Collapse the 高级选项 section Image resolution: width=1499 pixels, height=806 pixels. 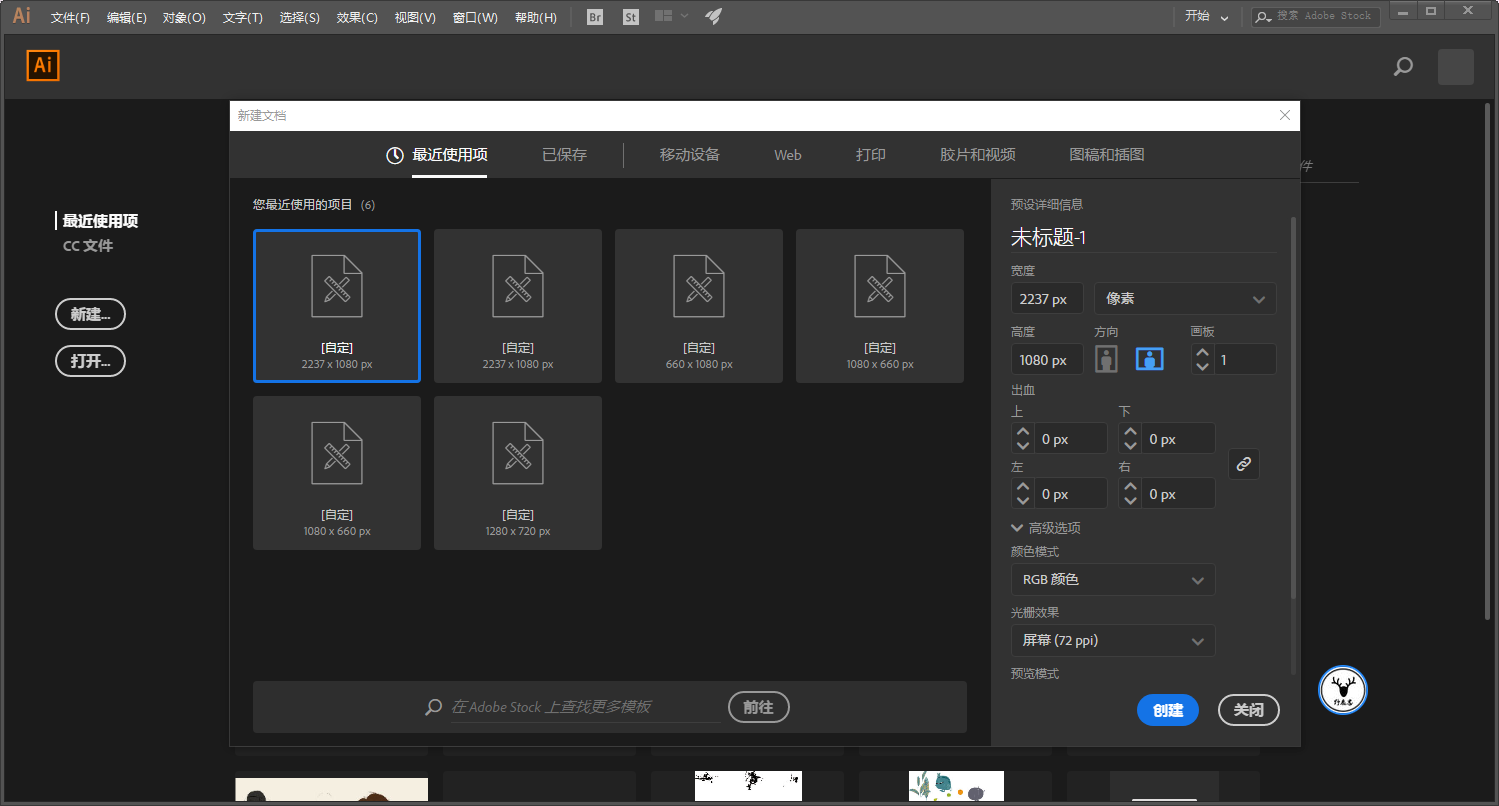pos(1046,528)
